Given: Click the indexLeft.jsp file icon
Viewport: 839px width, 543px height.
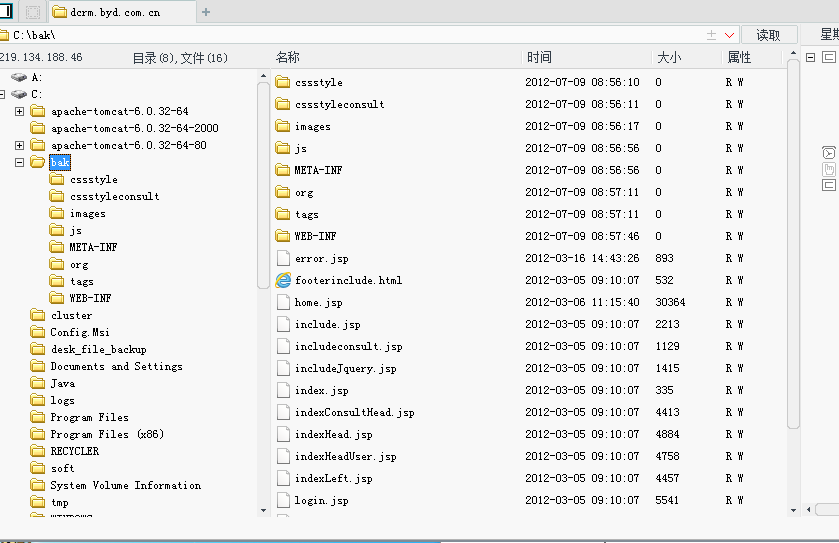Looking at the screenshot, I should (283, 478).
